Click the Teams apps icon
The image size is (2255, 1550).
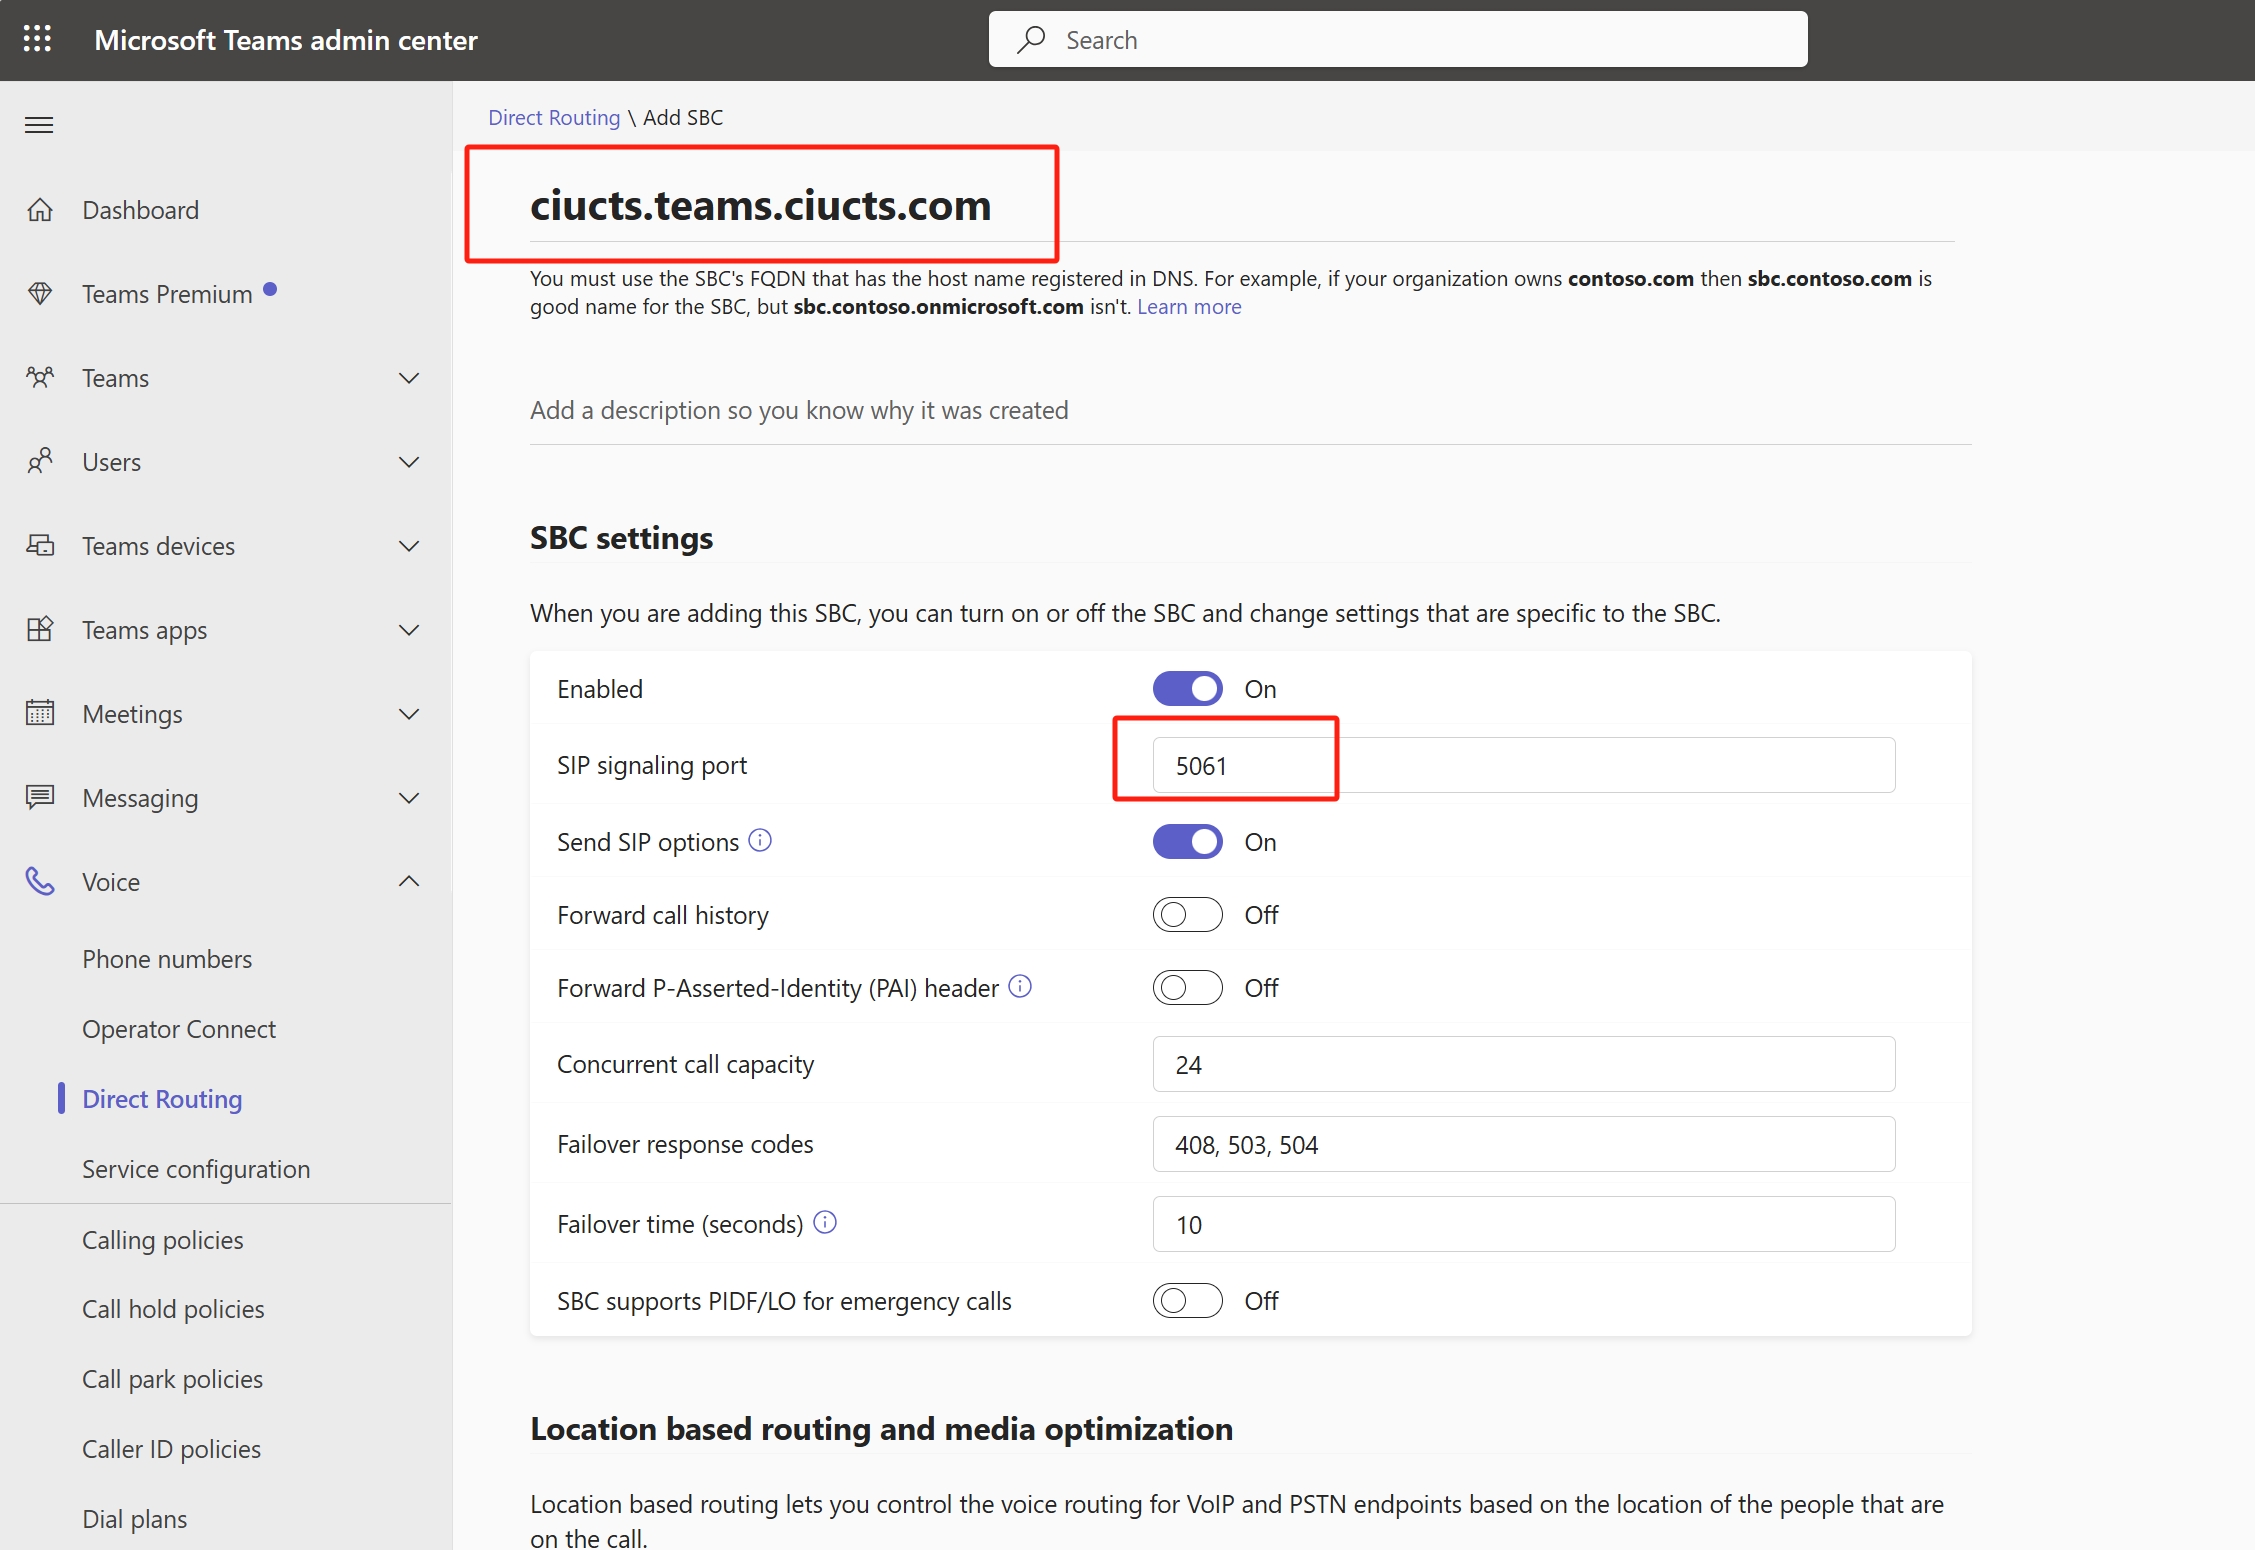coord(40,630)
